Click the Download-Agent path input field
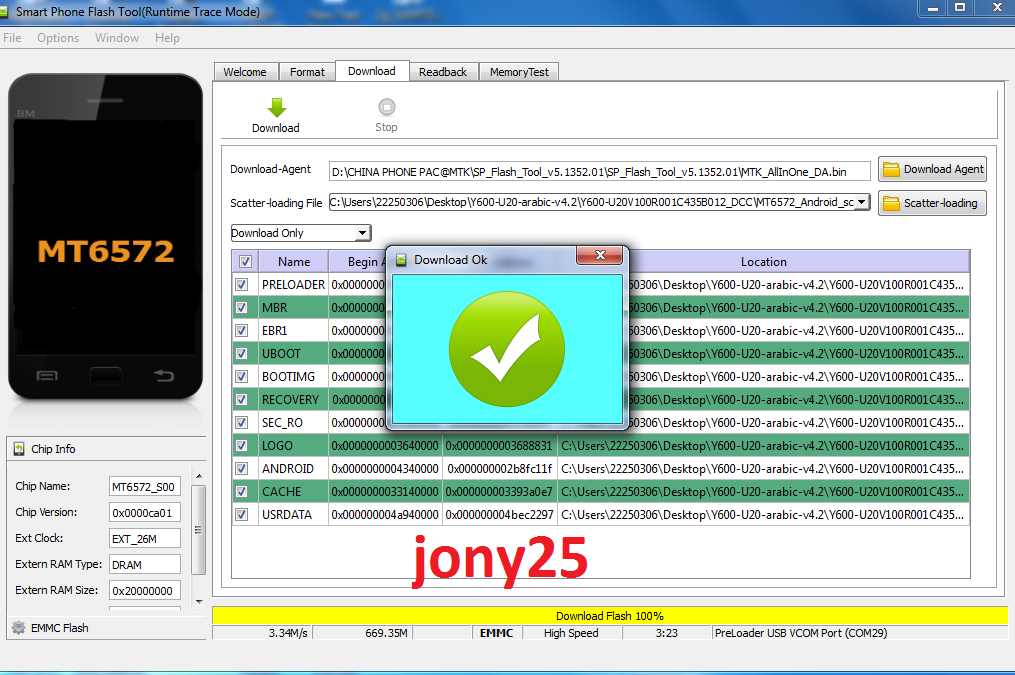This screenshot has height=675, width=1015. tap(599, 171)
